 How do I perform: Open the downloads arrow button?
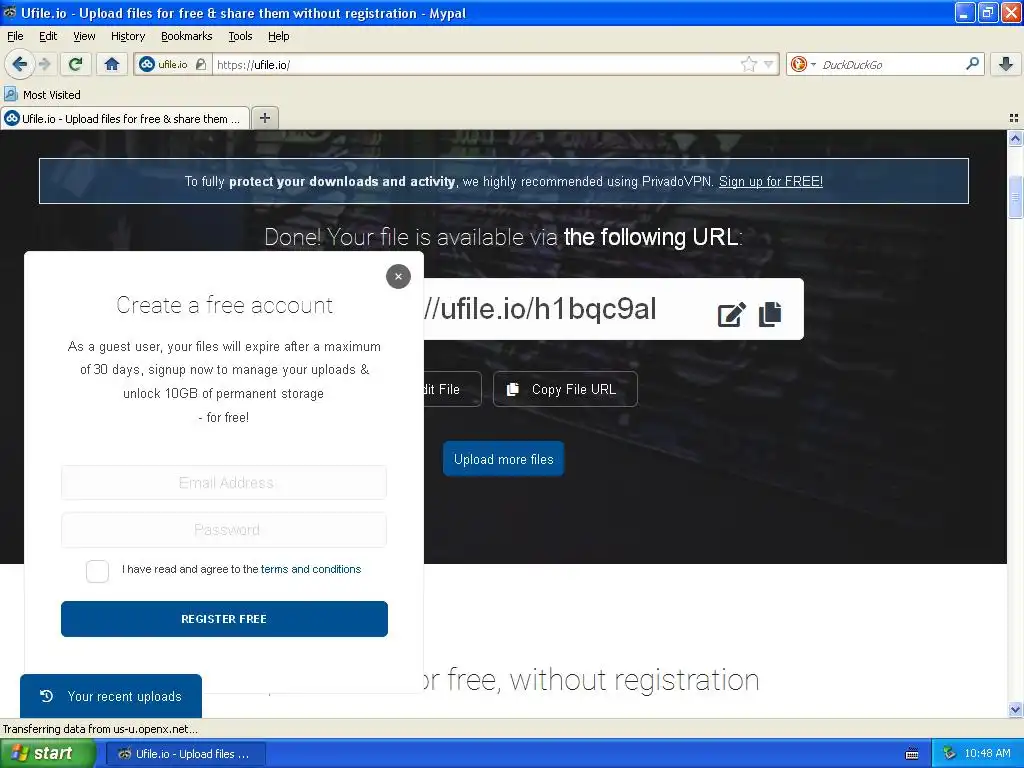[x=1006, y=64]
